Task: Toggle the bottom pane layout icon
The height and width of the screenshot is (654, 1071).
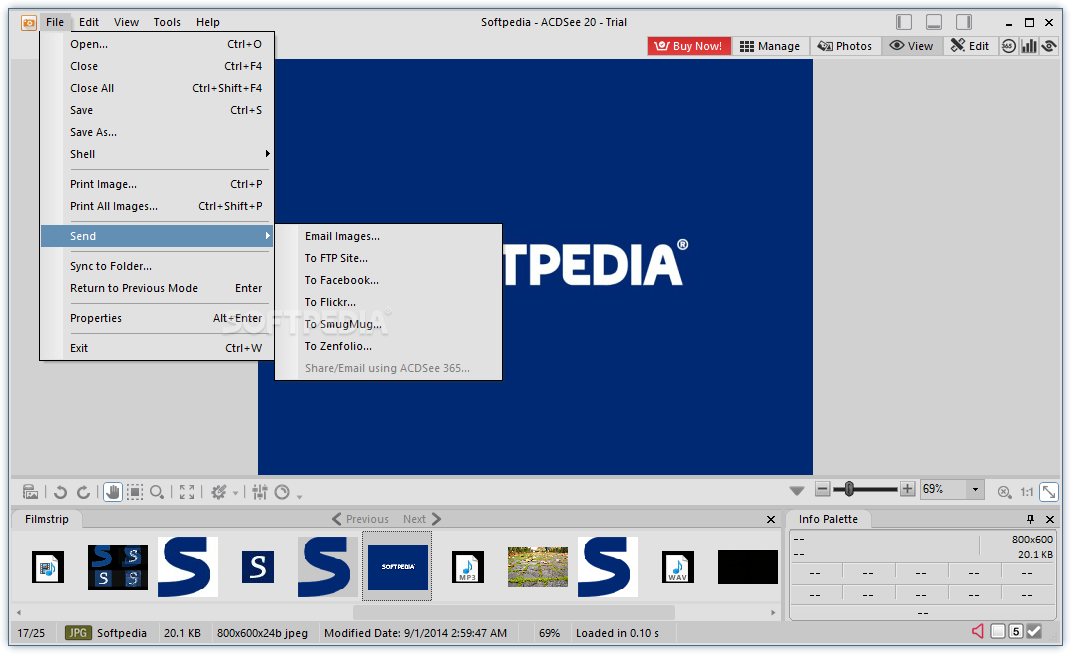Action: (934, 23)
